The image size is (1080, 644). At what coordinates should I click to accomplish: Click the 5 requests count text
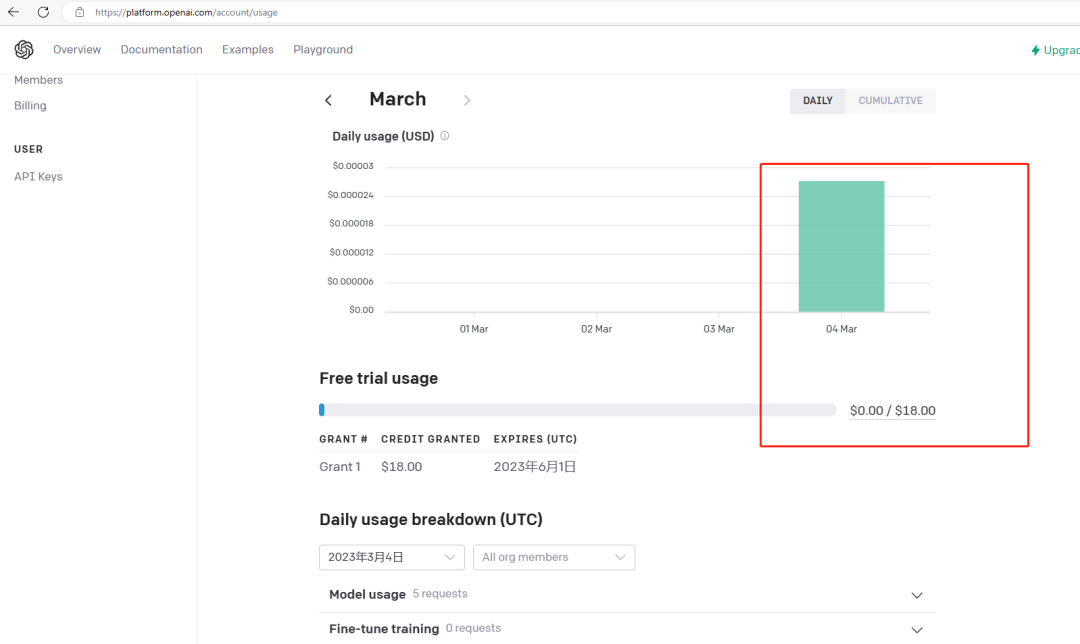[440, 594]
